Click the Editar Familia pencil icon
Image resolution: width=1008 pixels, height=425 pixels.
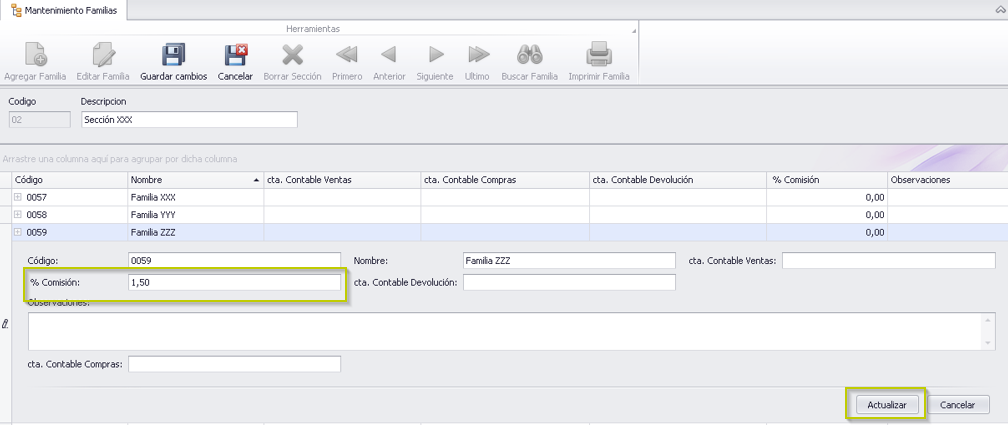coord(103,55)
